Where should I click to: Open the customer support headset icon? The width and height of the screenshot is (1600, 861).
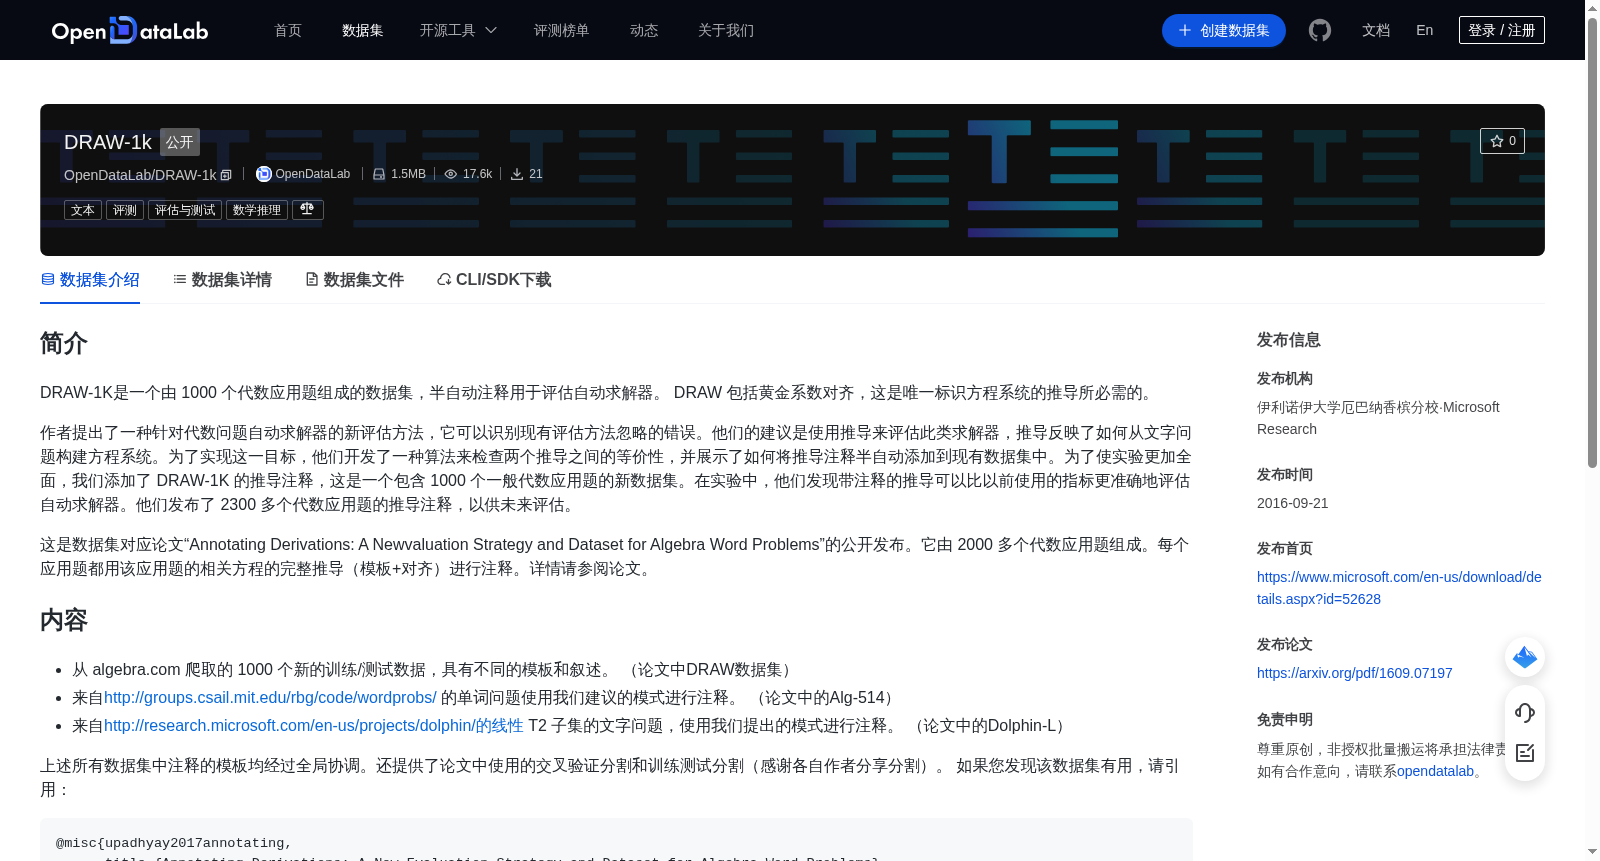1525,712
